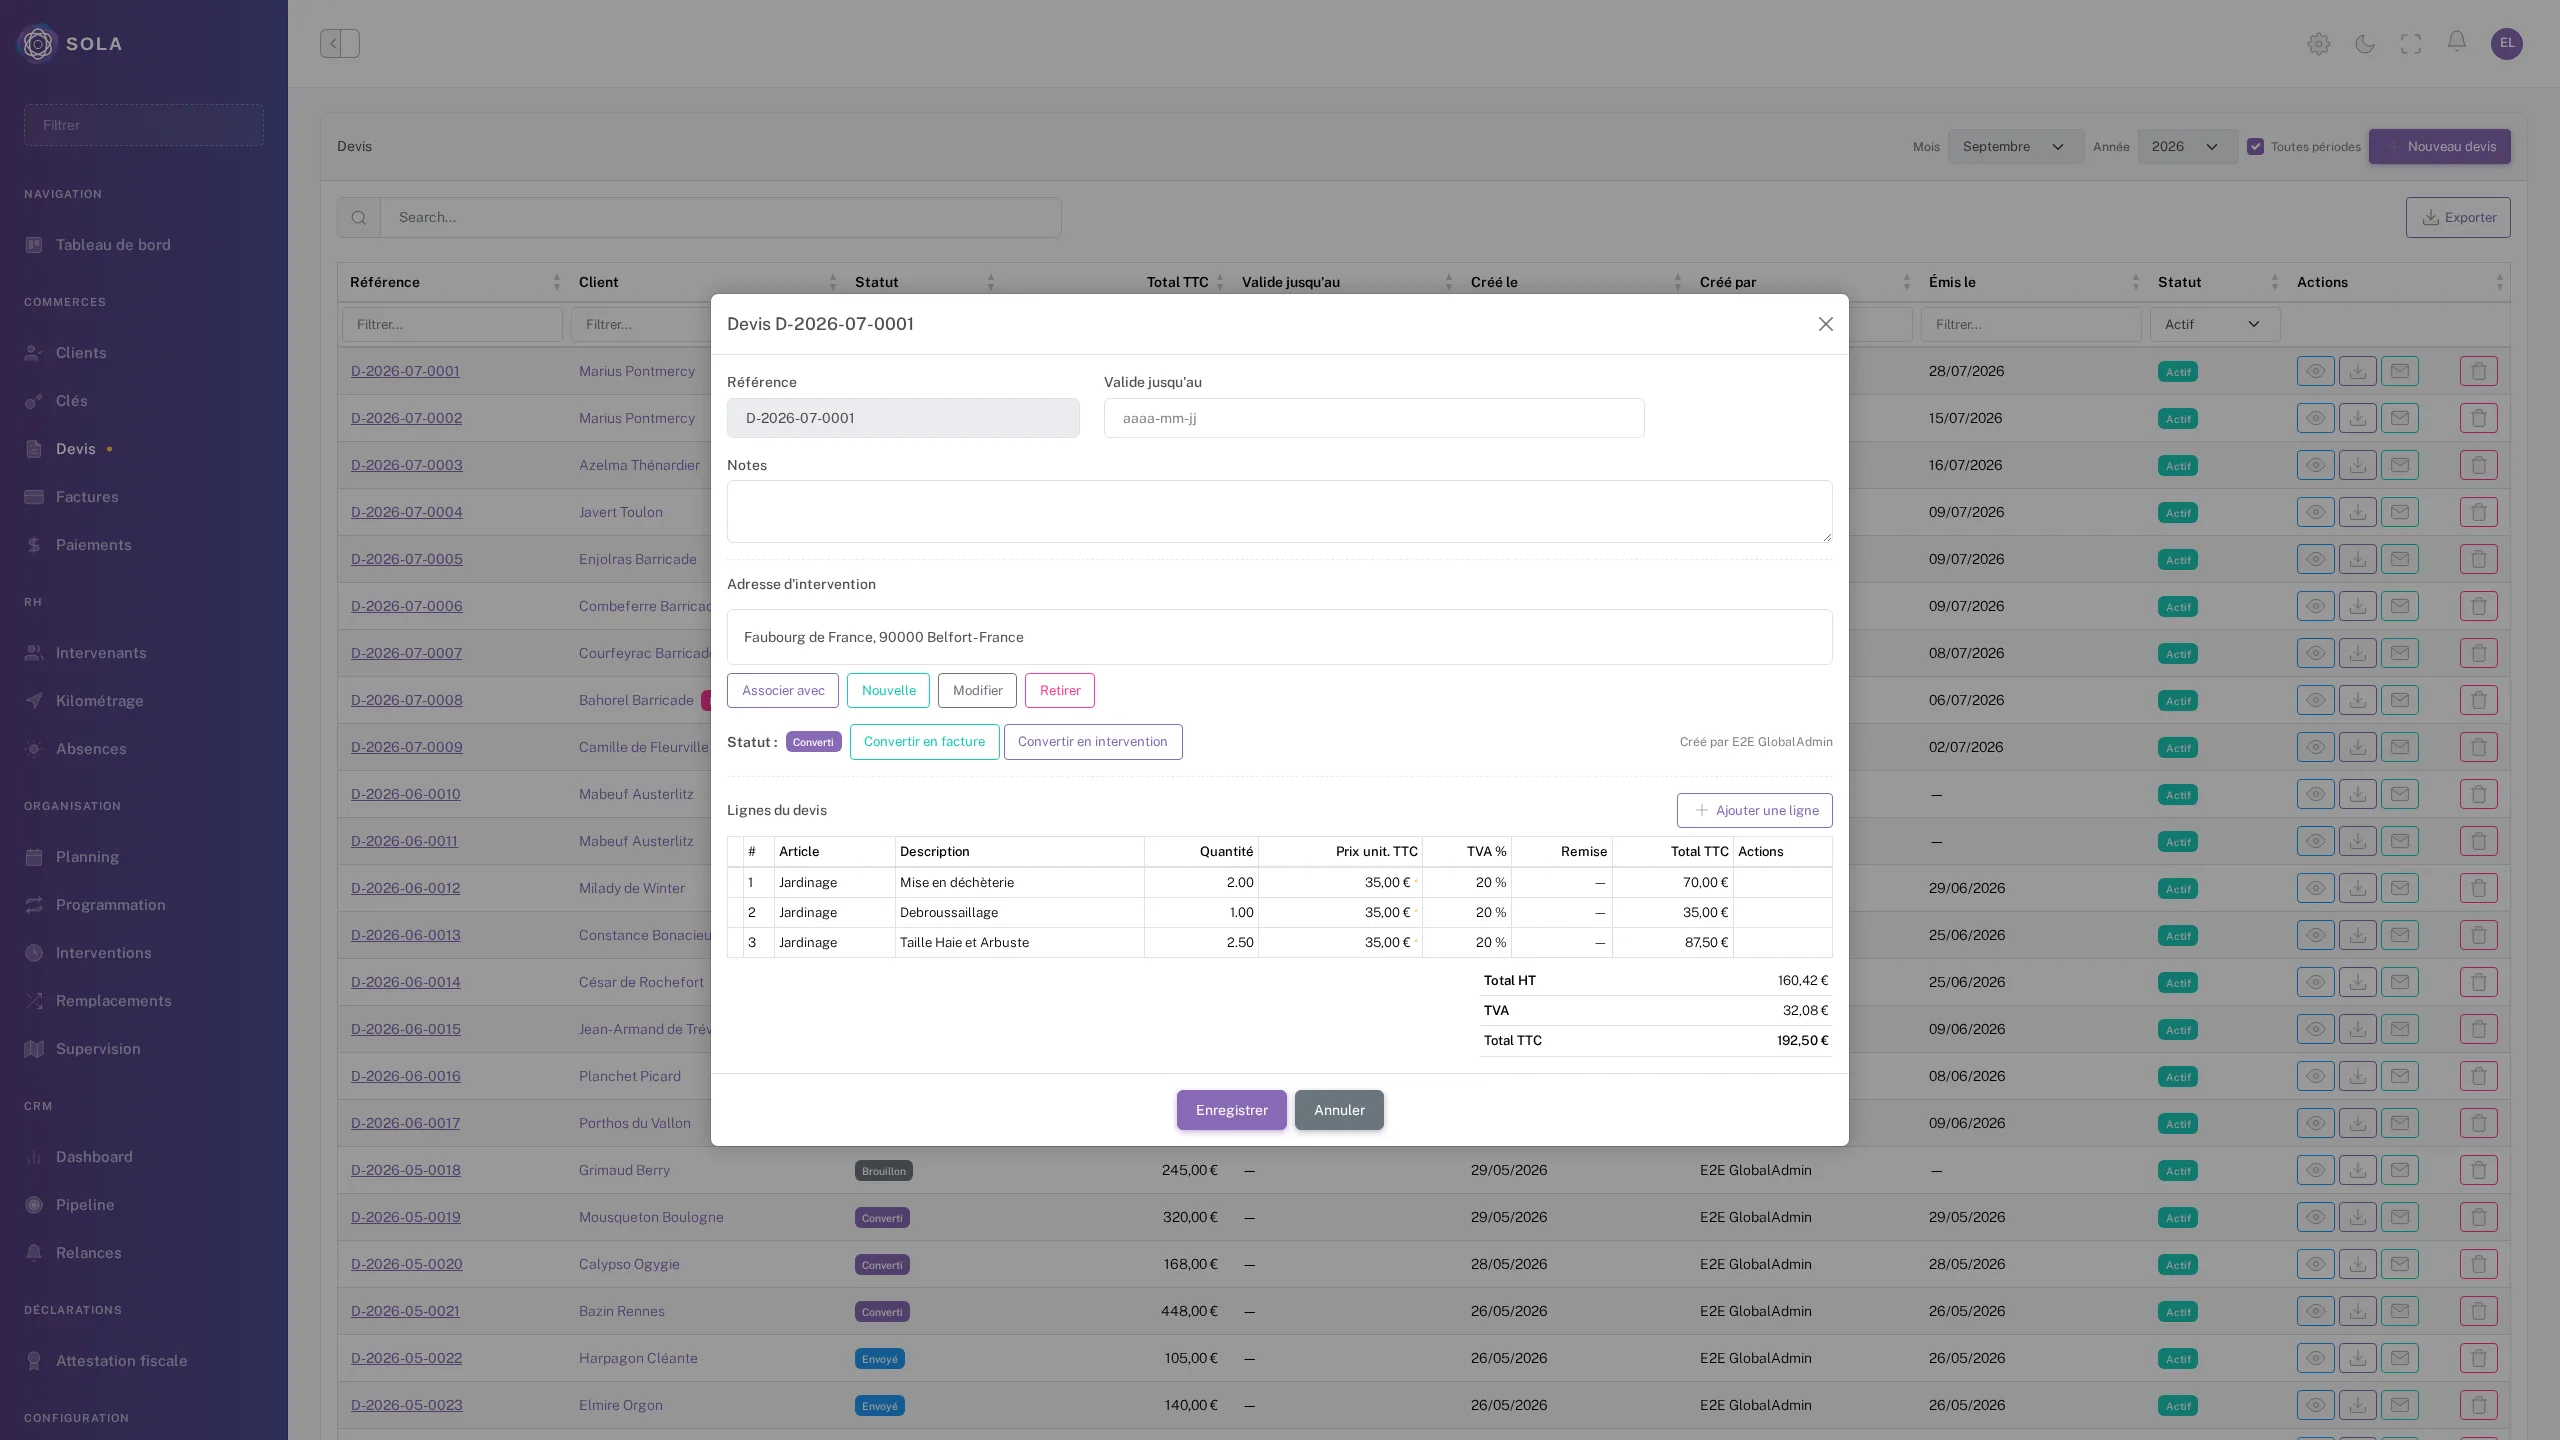Go to Tableau de bord in sidebar
This screenshot has width=2560, height=1440.
(x=113, y=245)
